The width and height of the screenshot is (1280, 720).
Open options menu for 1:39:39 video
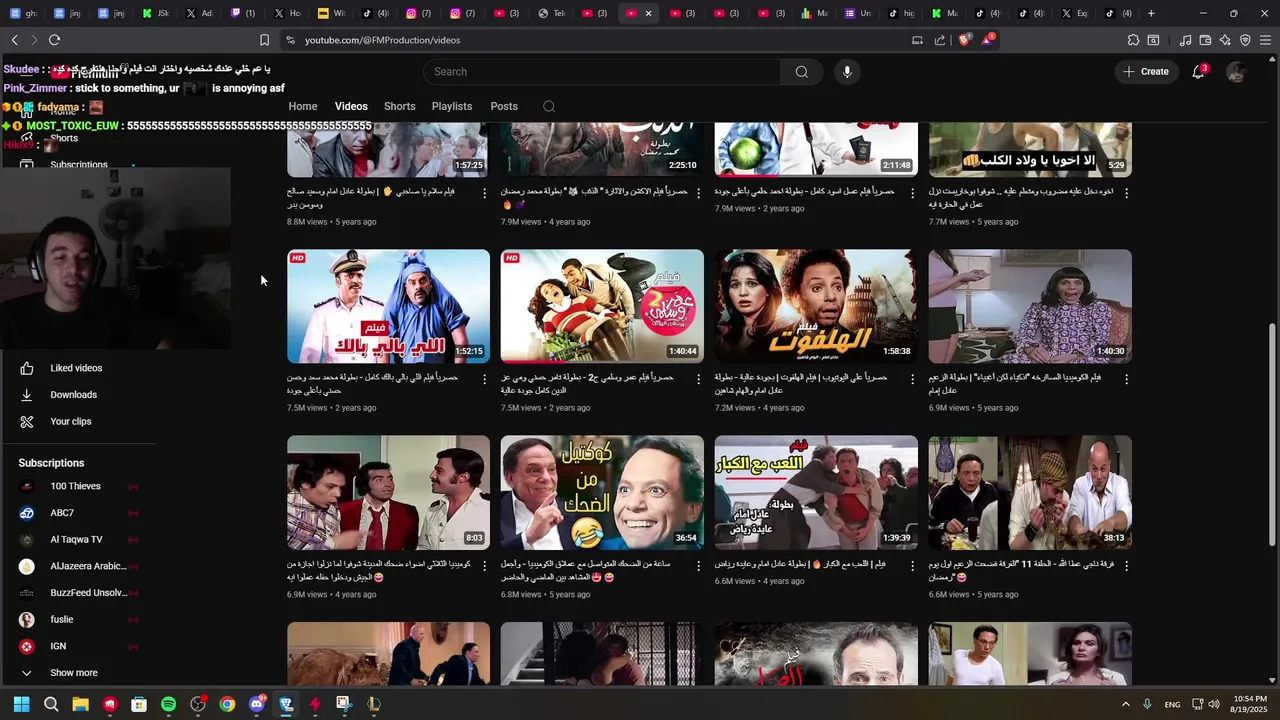912,565
